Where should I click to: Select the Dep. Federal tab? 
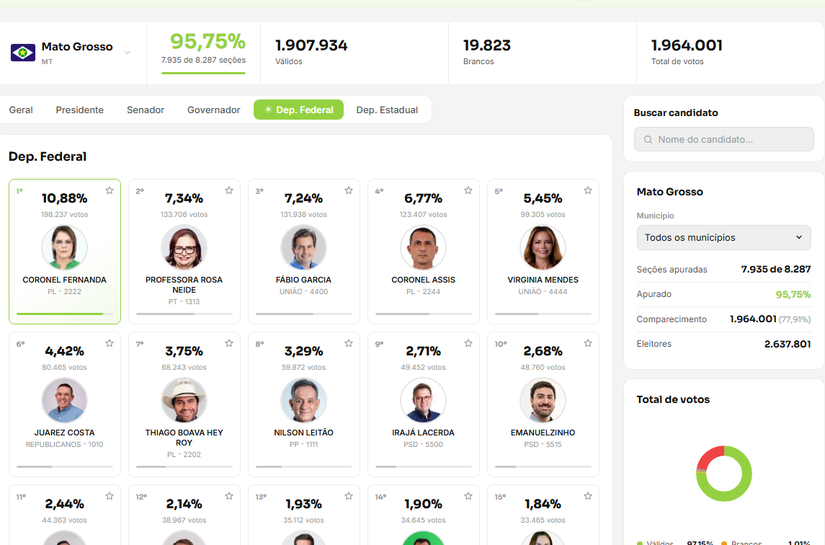click(298, 109)
